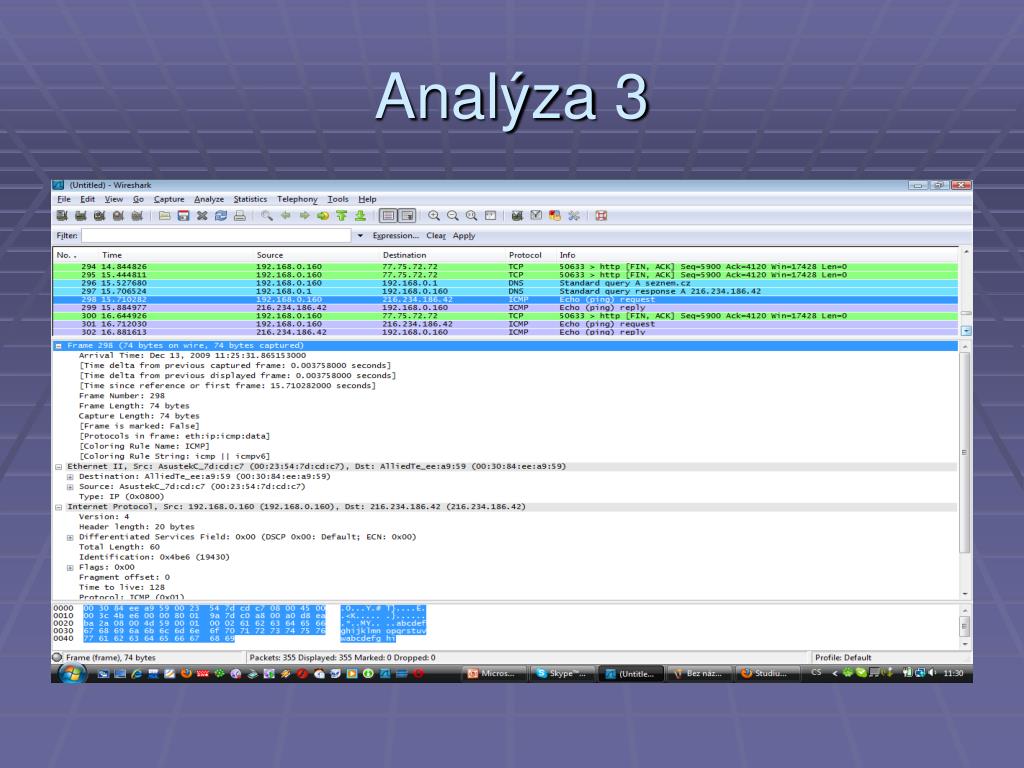This screenshot has width=1024, height=768.
Task: Open the Go menu
Action: click(x=138, y=199)
